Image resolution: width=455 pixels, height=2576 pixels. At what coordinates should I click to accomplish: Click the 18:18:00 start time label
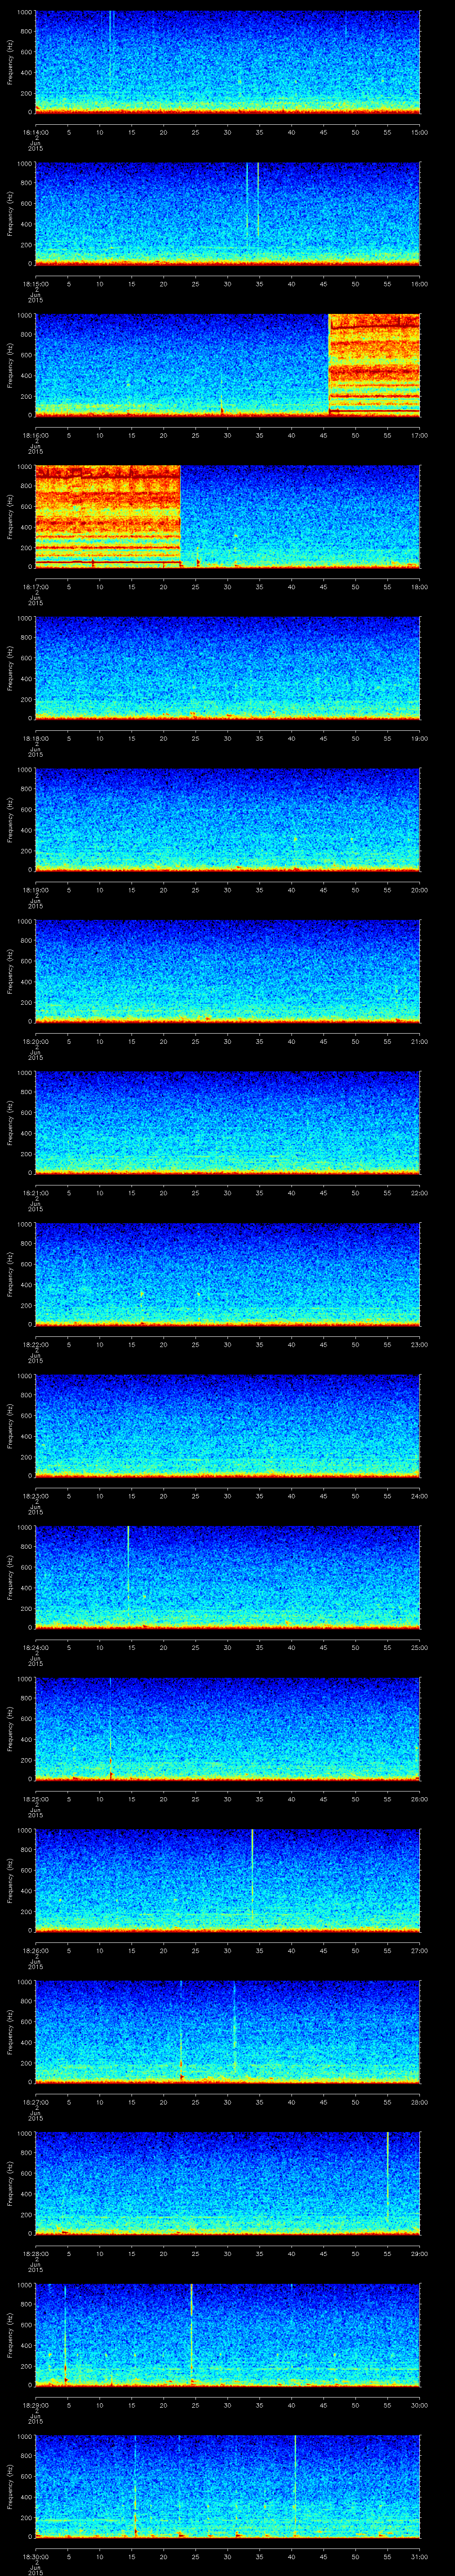pyautogui.click(x=35, y=738)
